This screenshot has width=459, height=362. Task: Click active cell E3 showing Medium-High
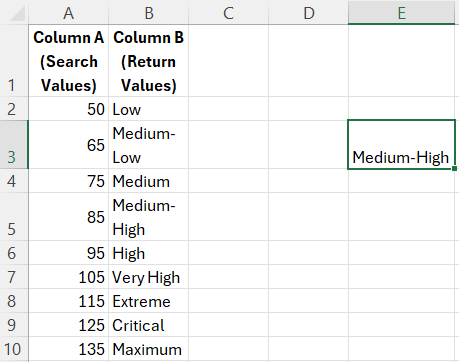coord(402,145)
